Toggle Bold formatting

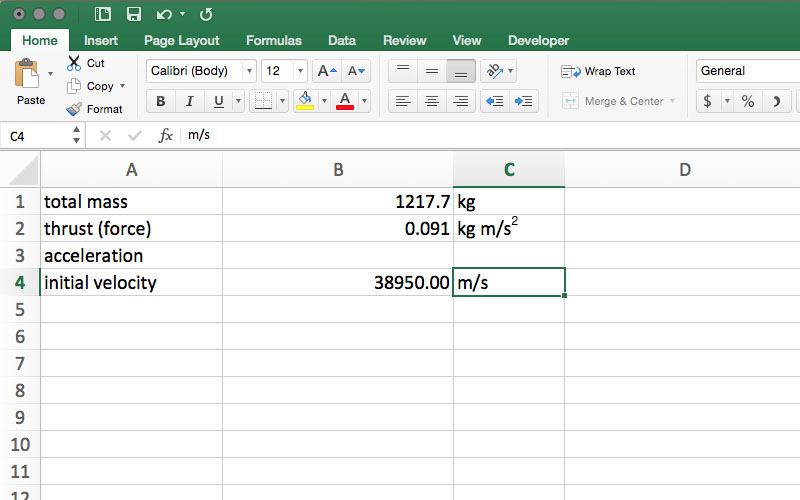(x=160, y=101)
